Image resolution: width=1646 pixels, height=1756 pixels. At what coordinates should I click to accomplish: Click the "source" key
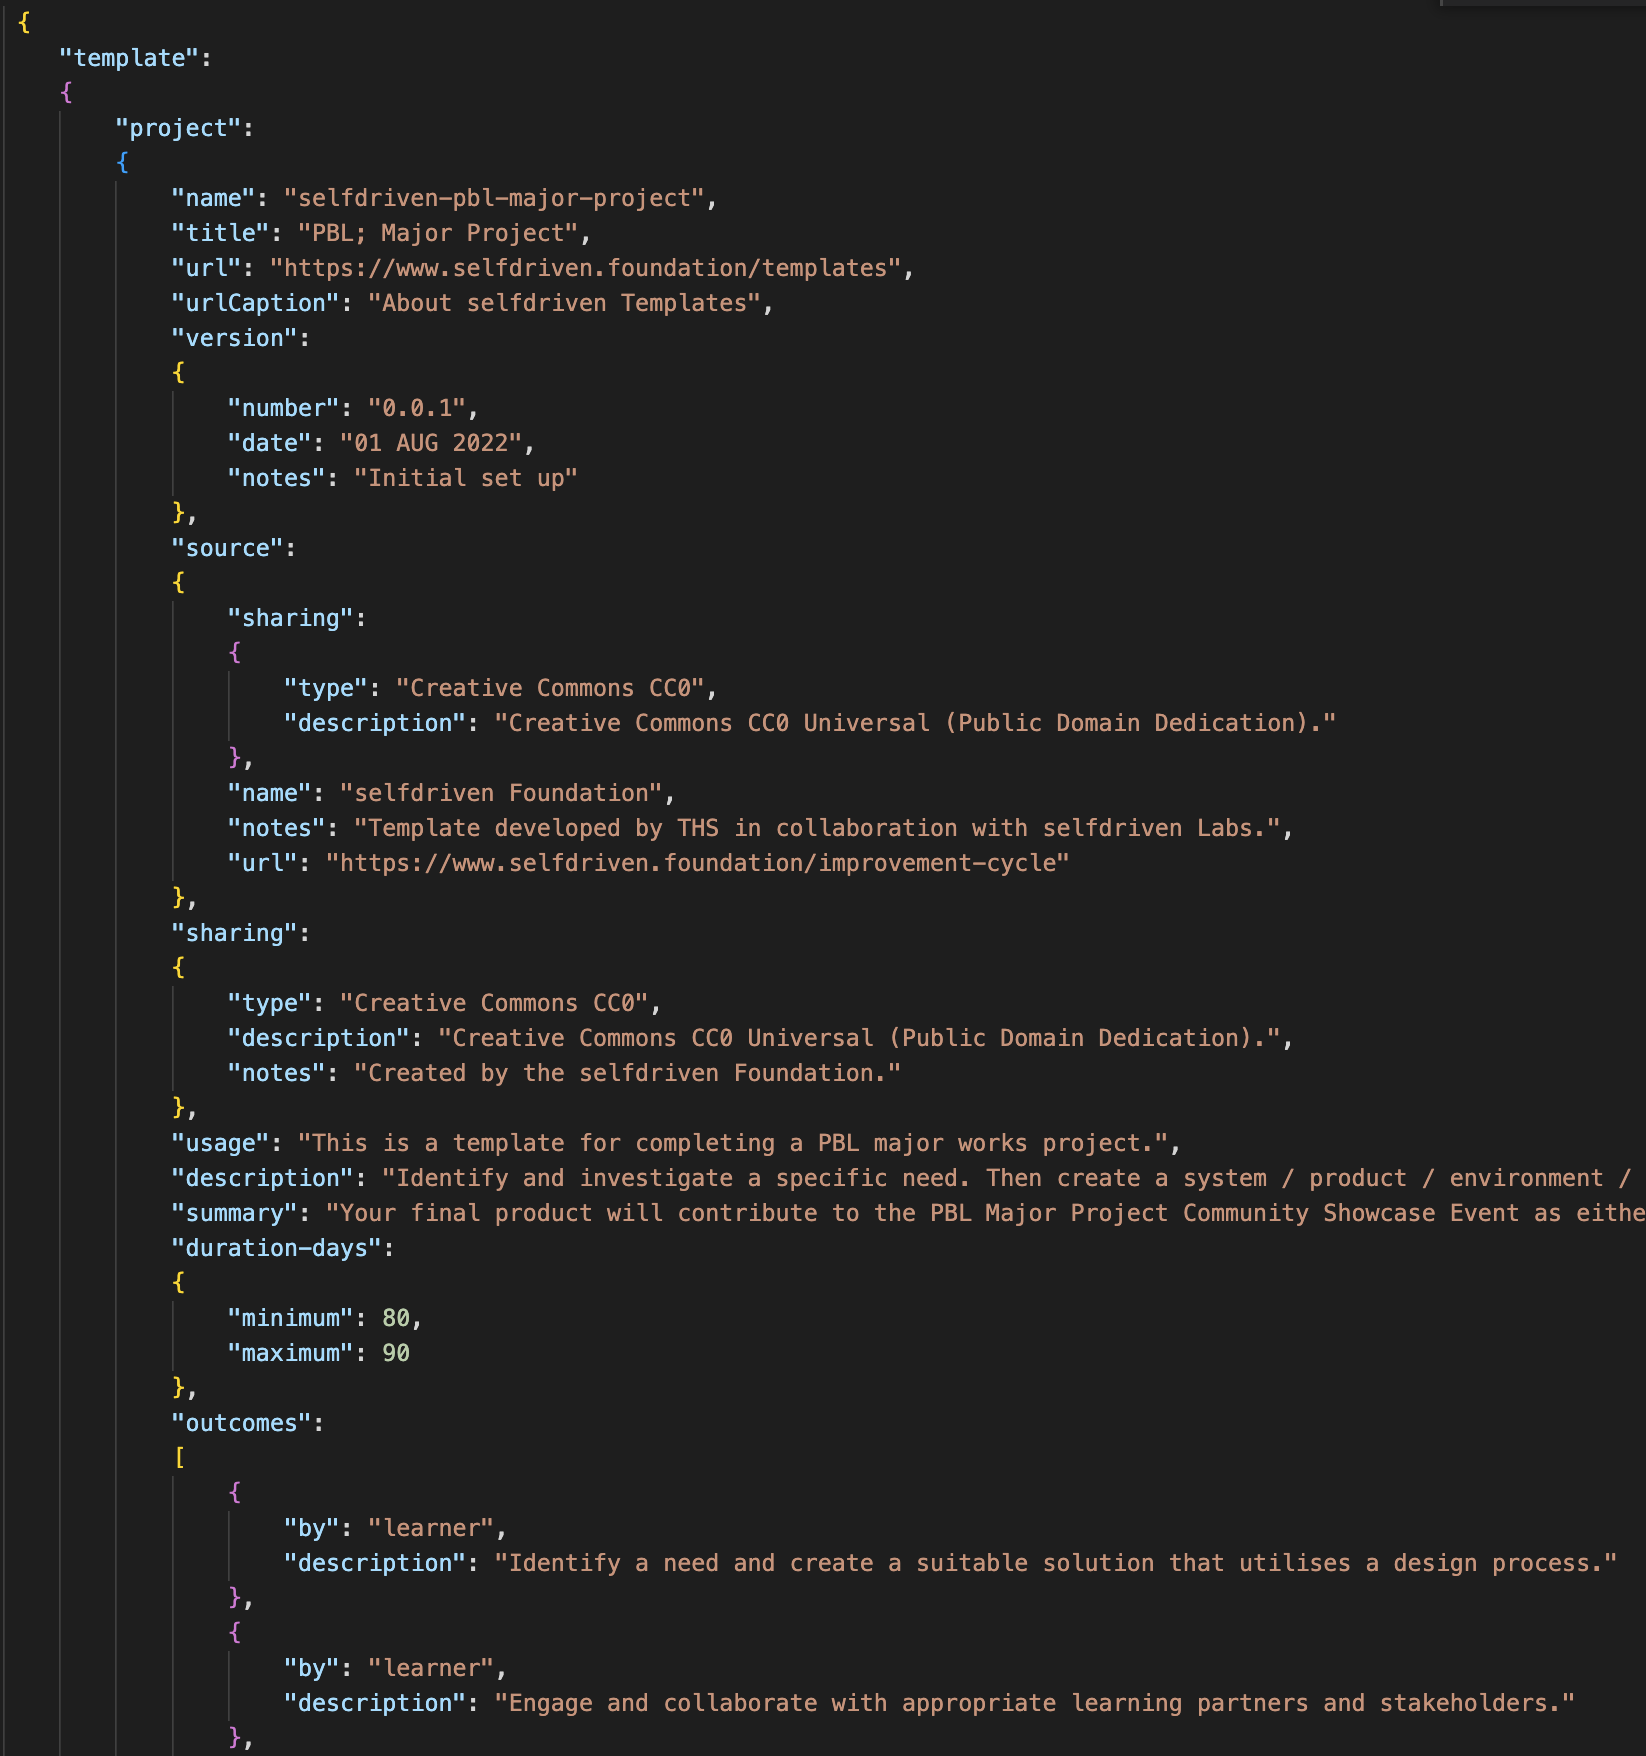(x=228, y=548)
